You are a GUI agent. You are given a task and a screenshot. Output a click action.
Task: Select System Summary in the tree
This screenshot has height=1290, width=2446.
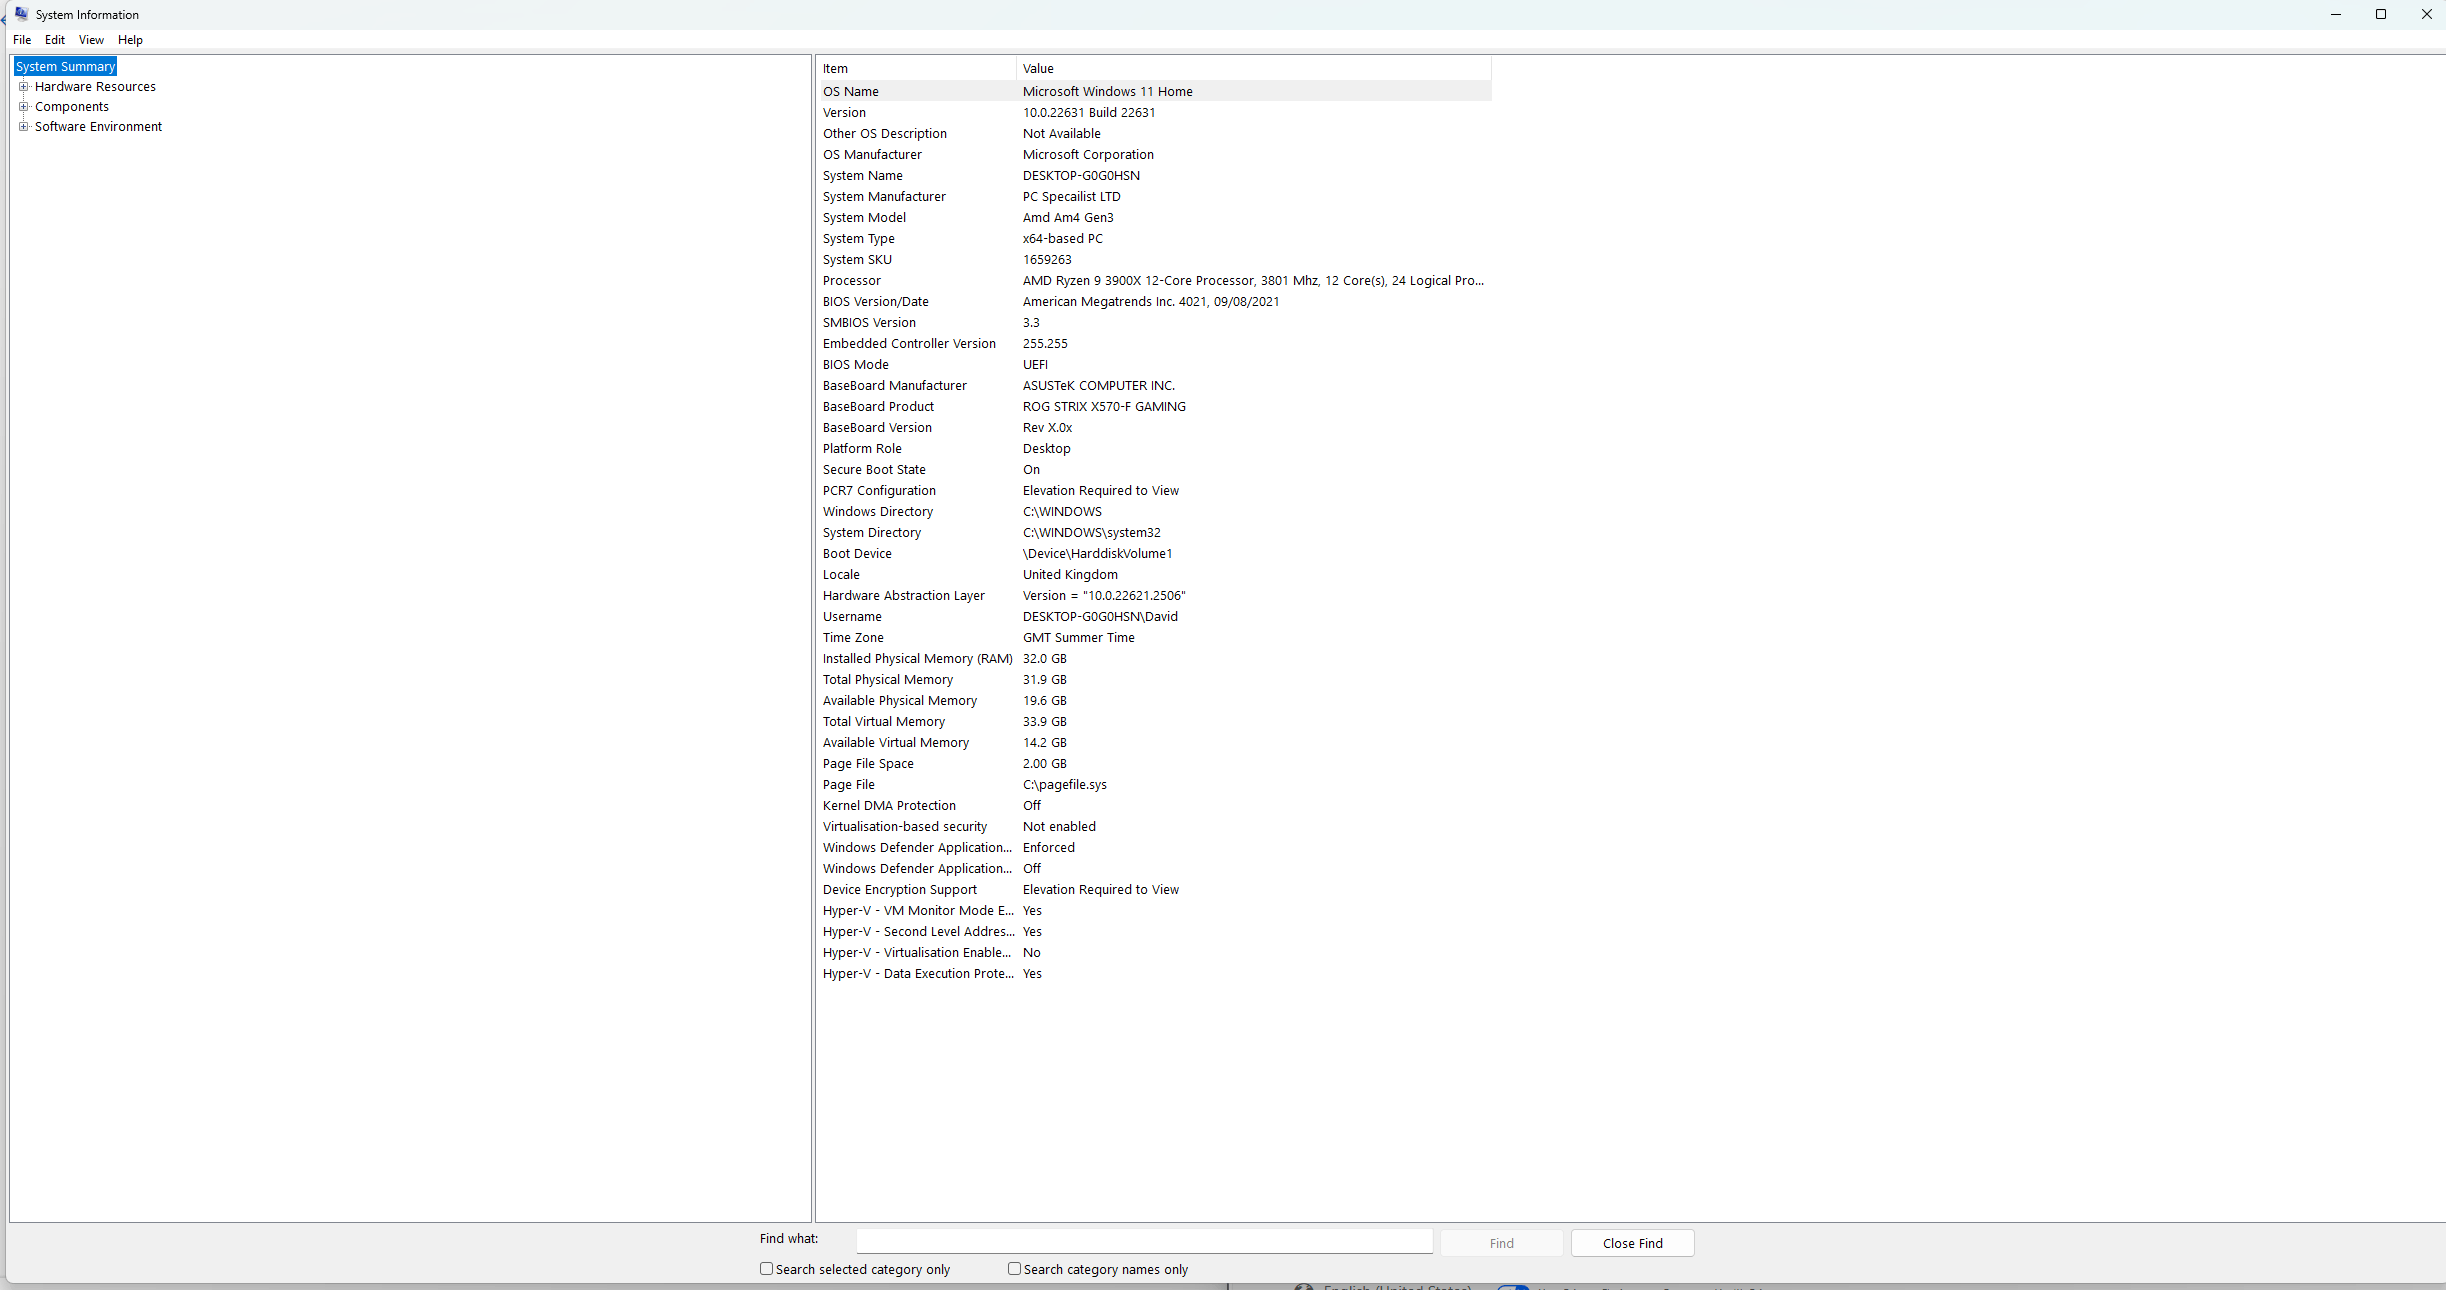coord(66,66)
